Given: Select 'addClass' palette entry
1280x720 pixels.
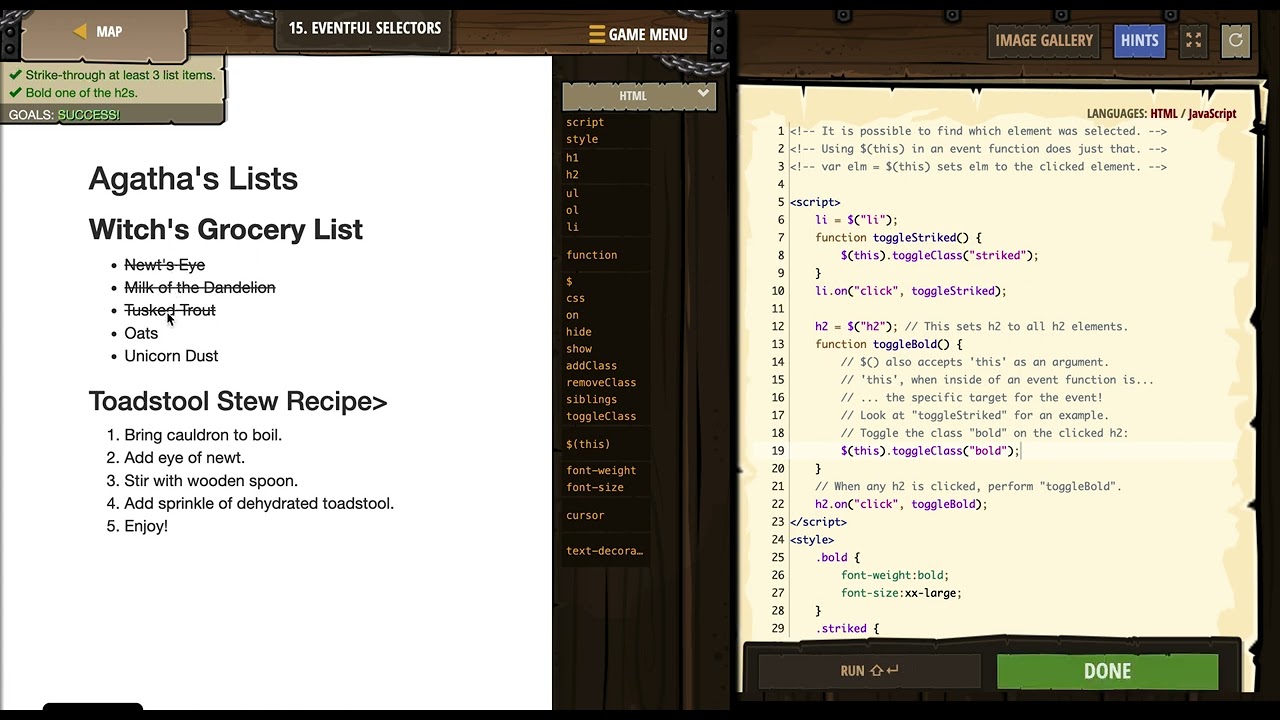Looking at the screenshot, I should (x=591, y=366).
